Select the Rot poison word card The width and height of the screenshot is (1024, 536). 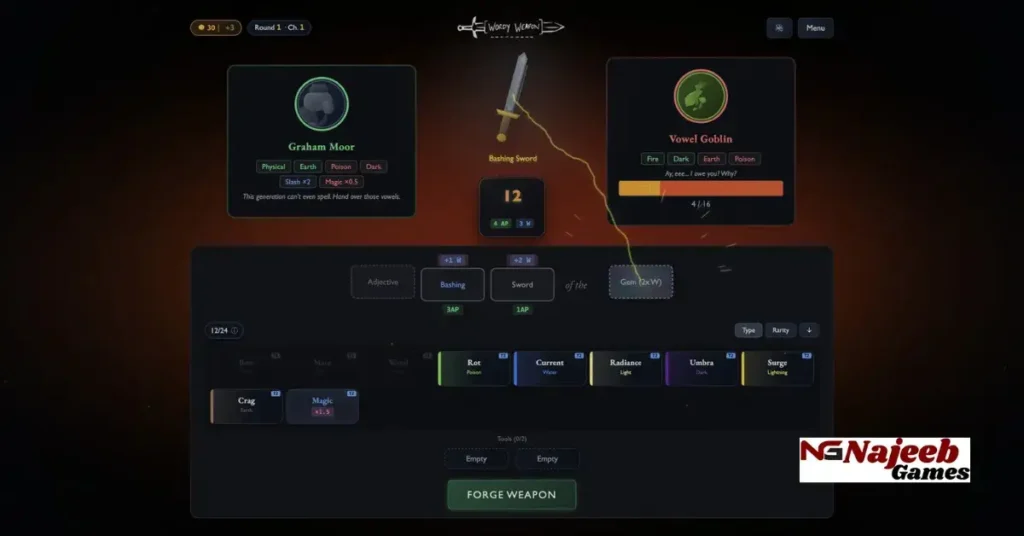(x=473, y=367)
